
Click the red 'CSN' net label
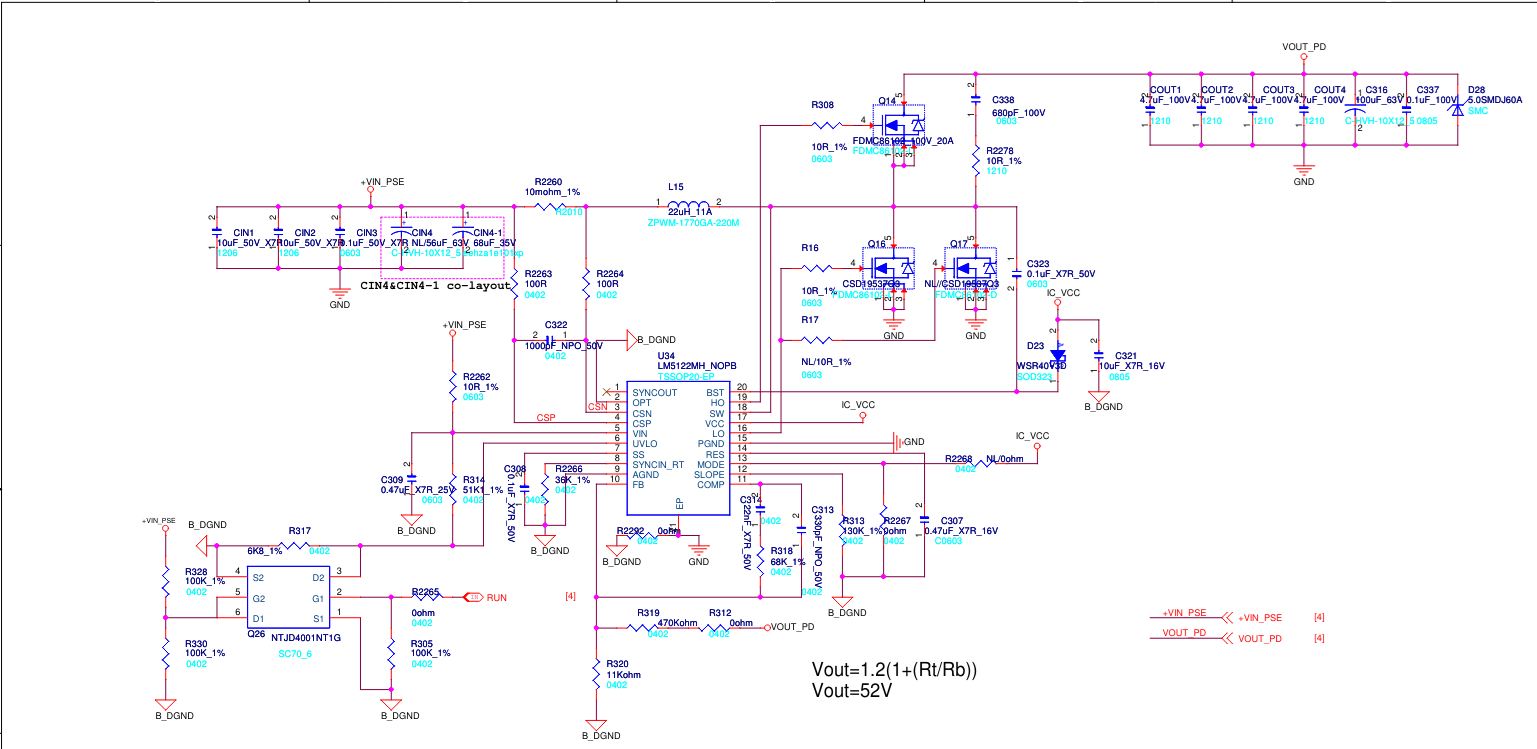click(597, 407)
